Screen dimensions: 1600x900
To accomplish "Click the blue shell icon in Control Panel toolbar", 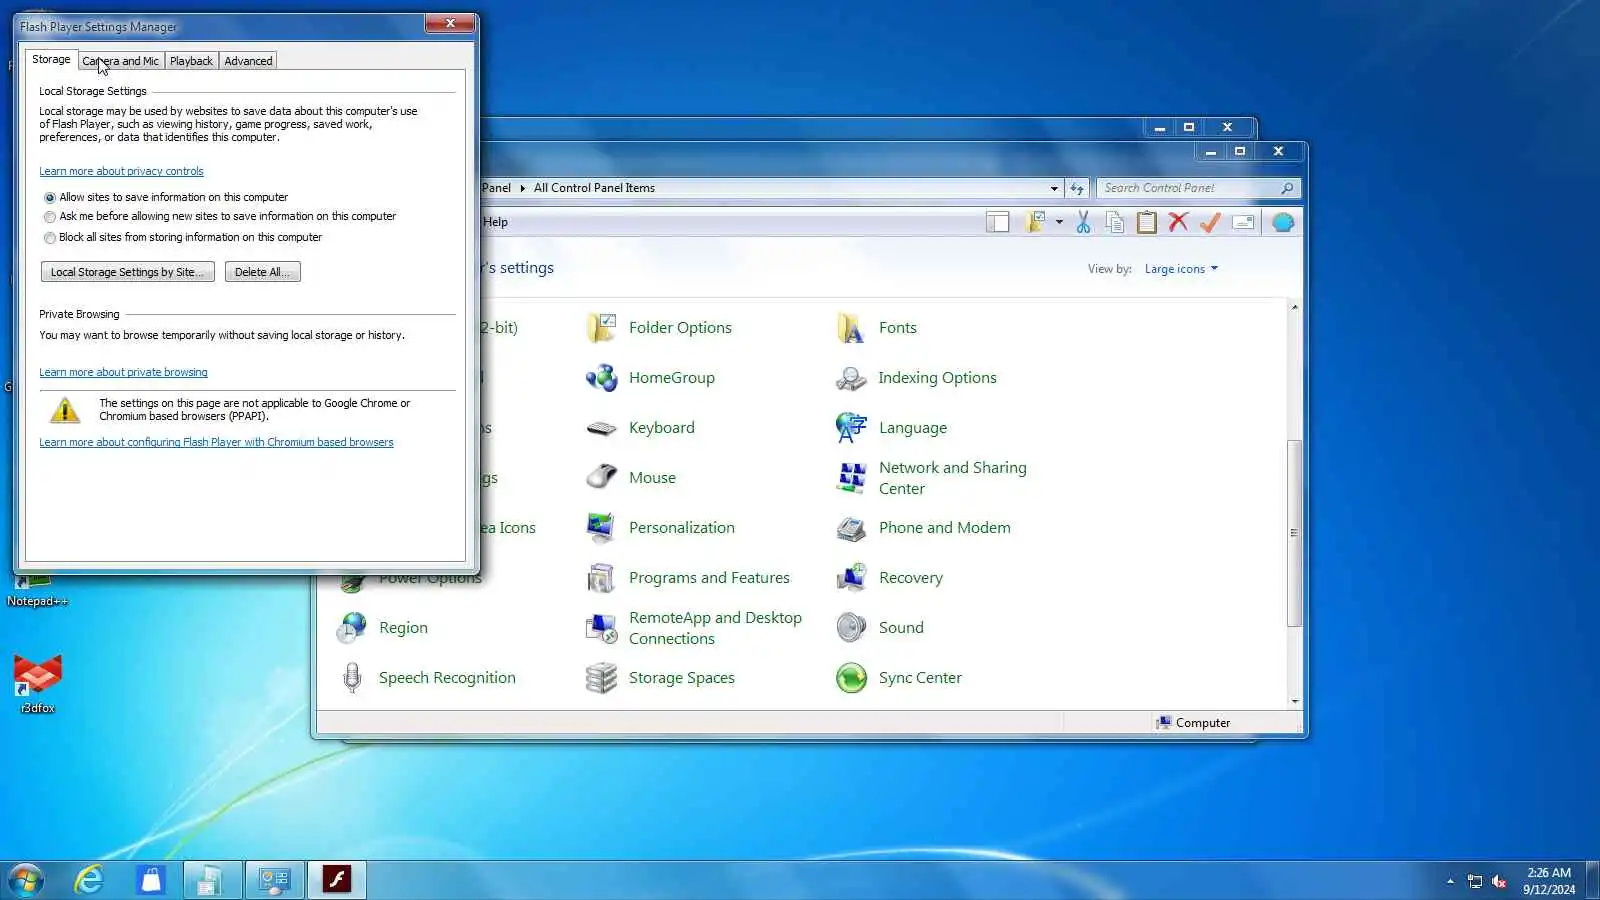I will [x=1283, y=222].
